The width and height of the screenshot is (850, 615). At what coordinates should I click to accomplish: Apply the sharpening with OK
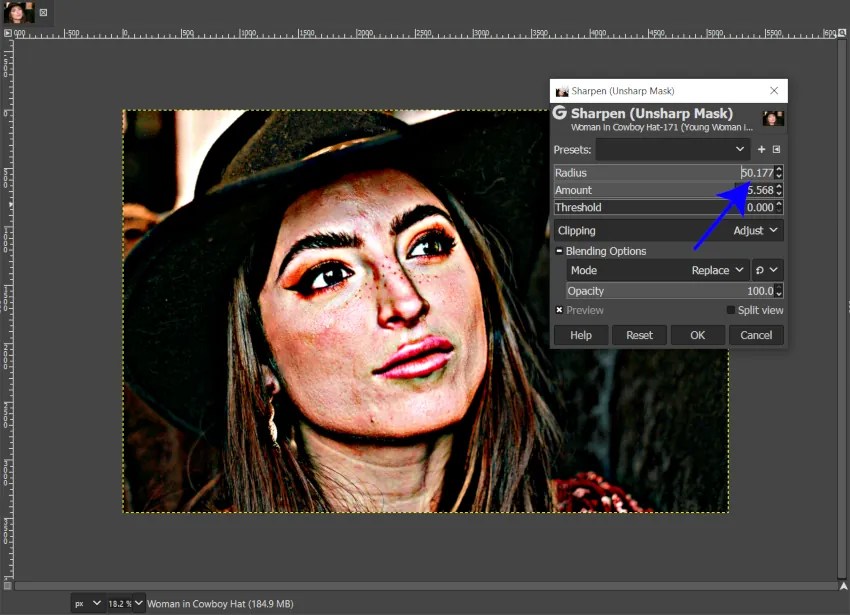[x=698, y=335]
